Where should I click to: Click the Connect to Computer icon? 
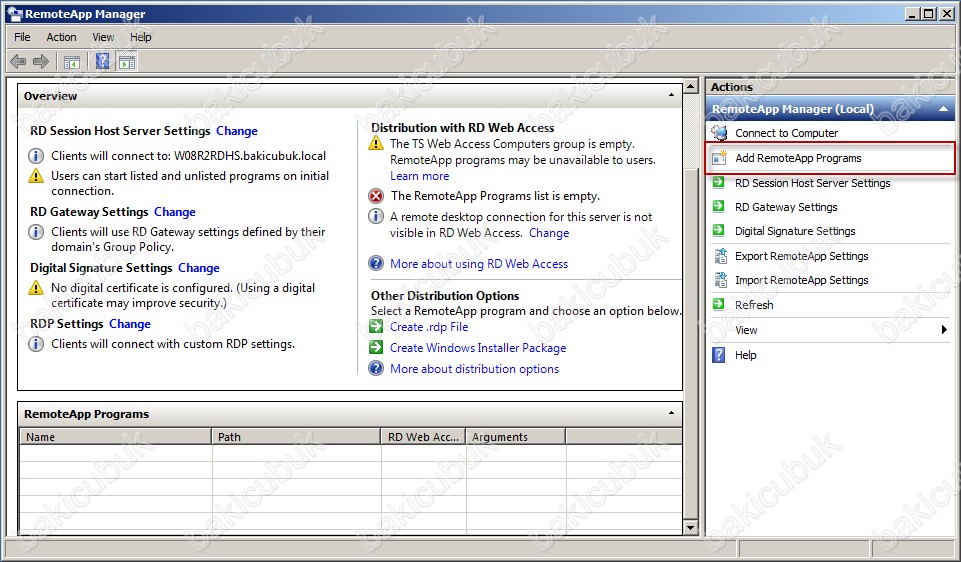(719, 133)
